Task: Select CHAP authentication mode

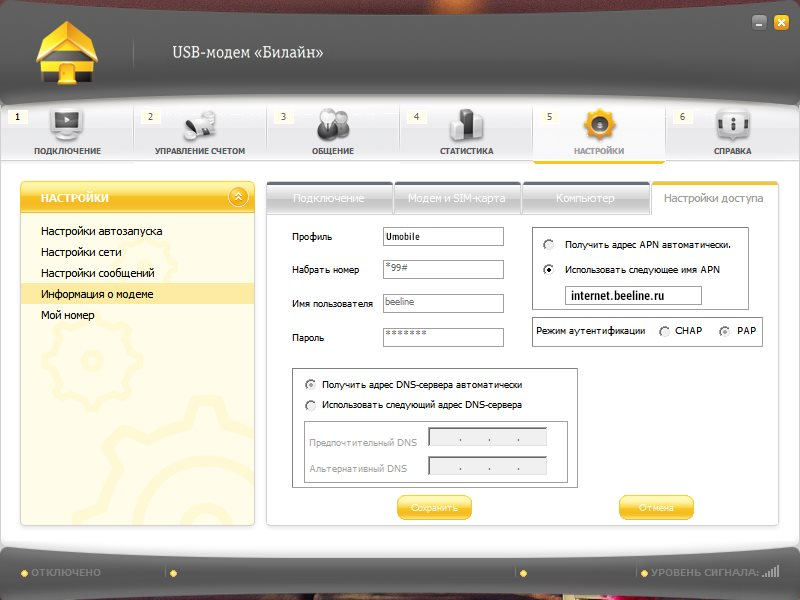Action: coord(665,331)
